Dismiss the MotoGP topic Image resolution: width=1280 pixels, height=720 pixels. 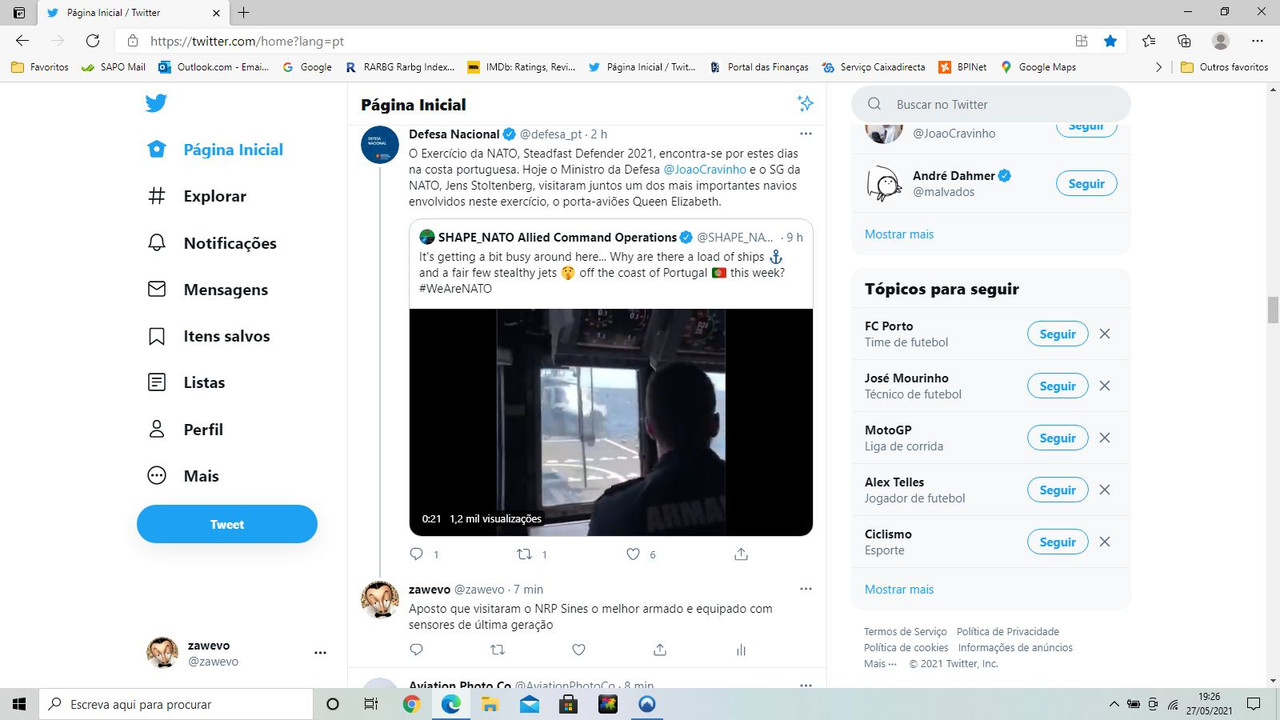coord(1105,438)
